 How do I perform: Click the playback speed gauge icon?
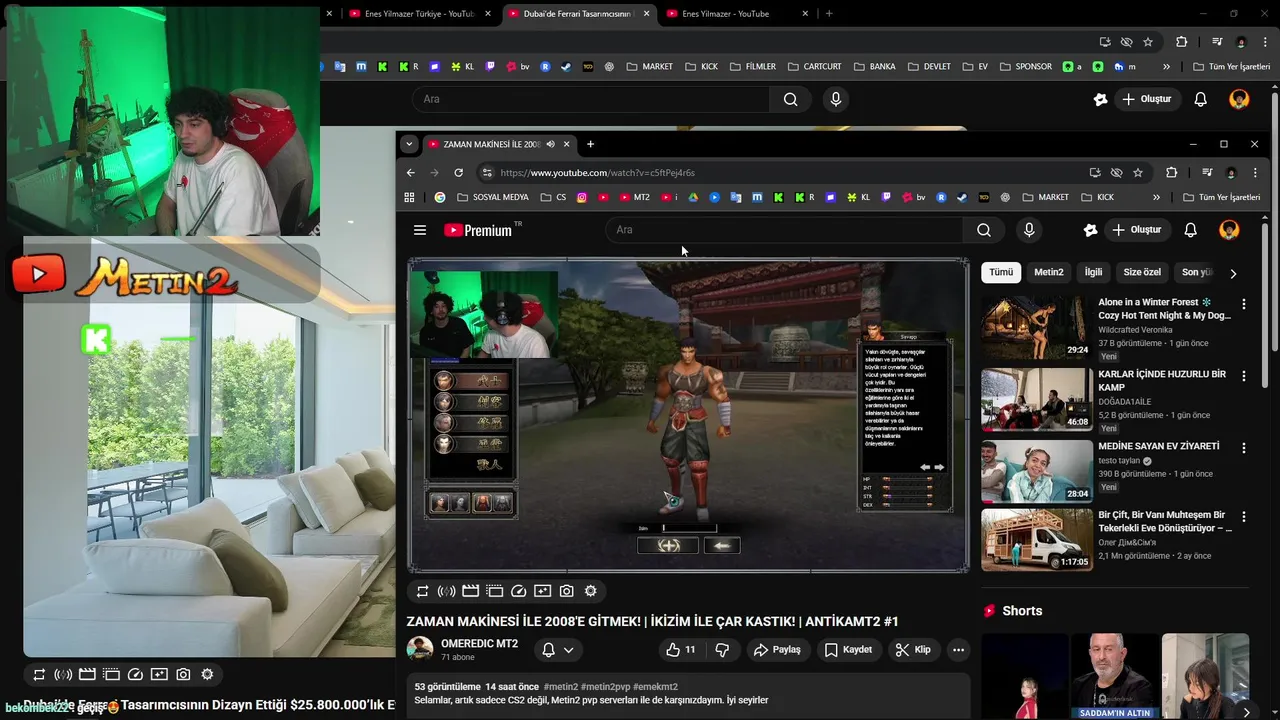(519, 591)
